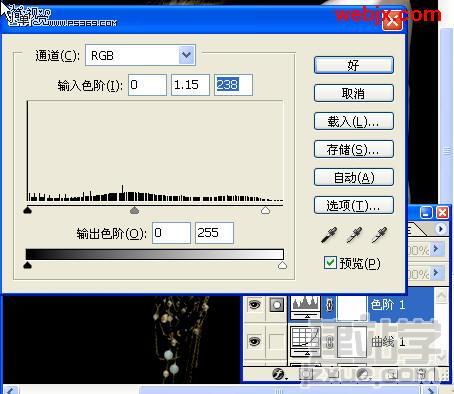
Task: Toggle the 预览 preview checkbox
Action: [330, 263]
